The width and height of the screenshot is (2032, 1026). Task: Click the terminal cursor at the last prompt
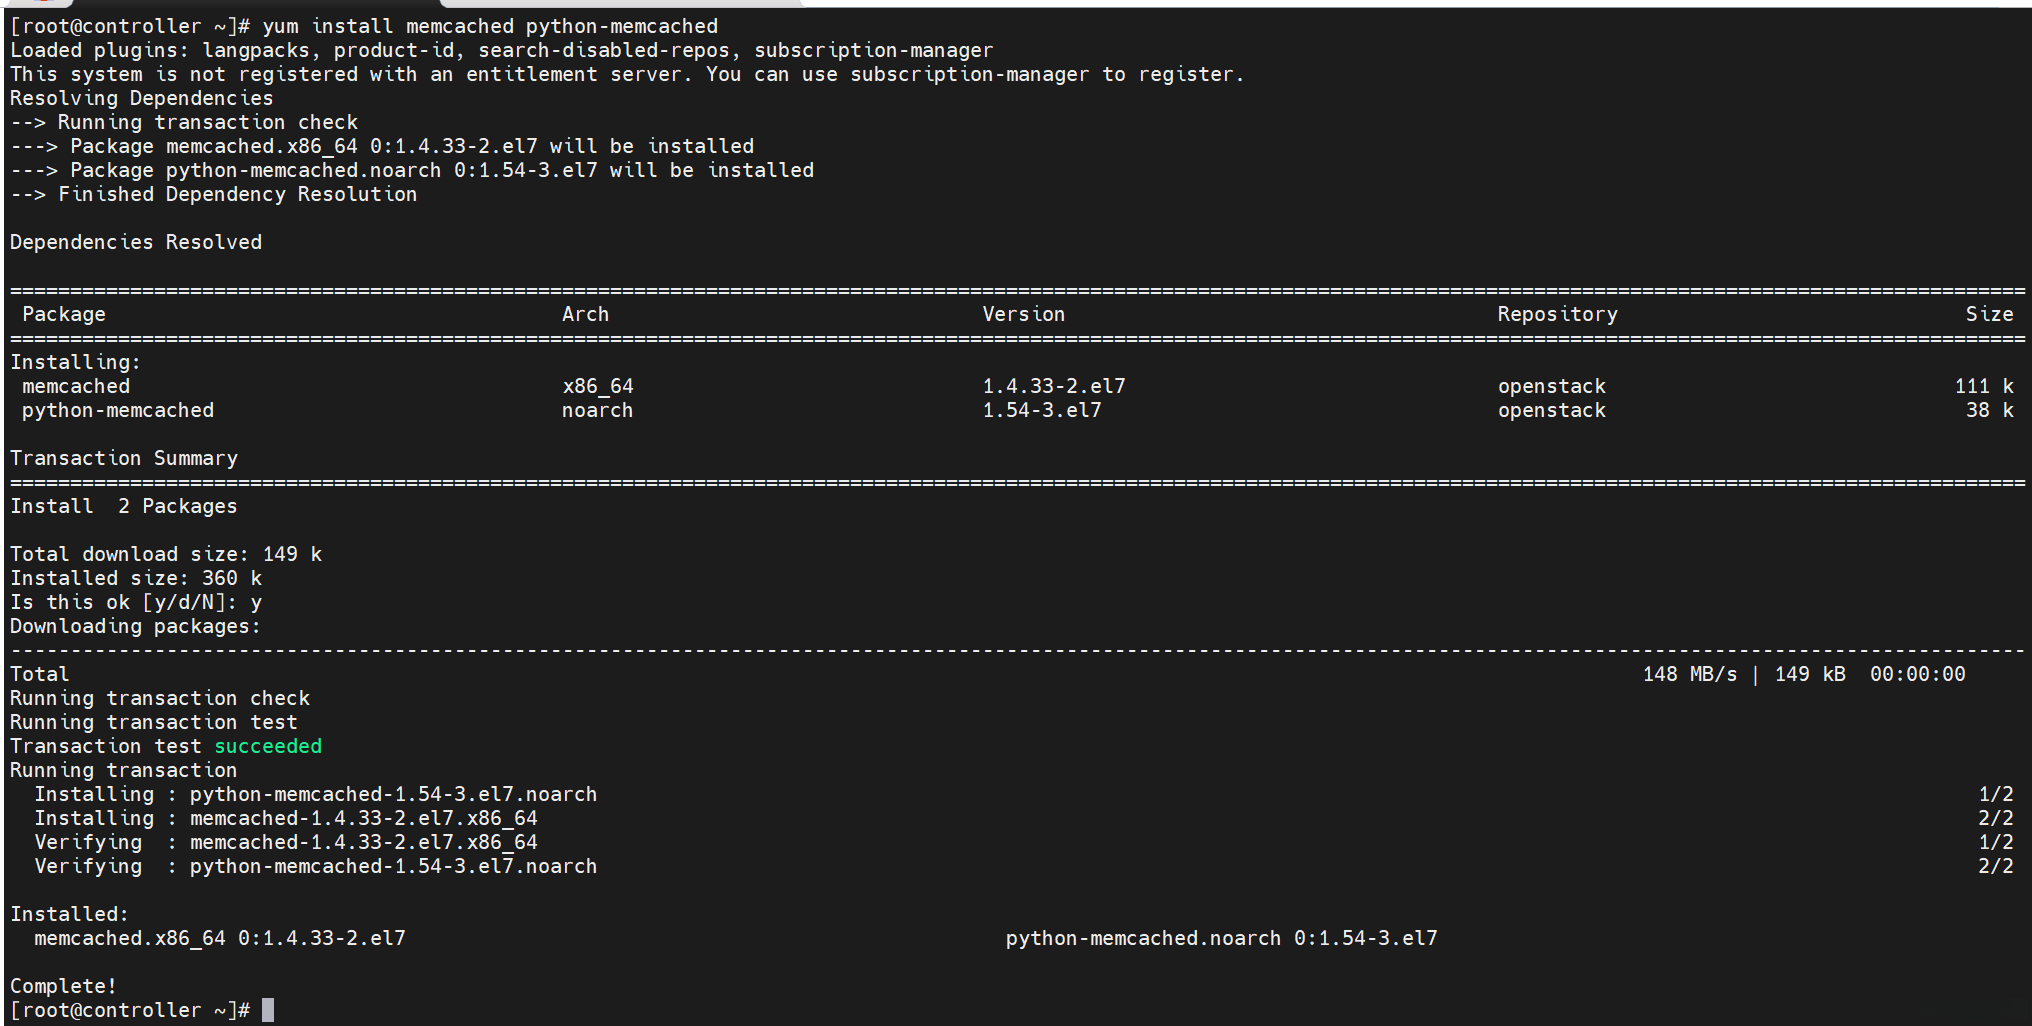pyautogui.click(x=268, y=1010)
